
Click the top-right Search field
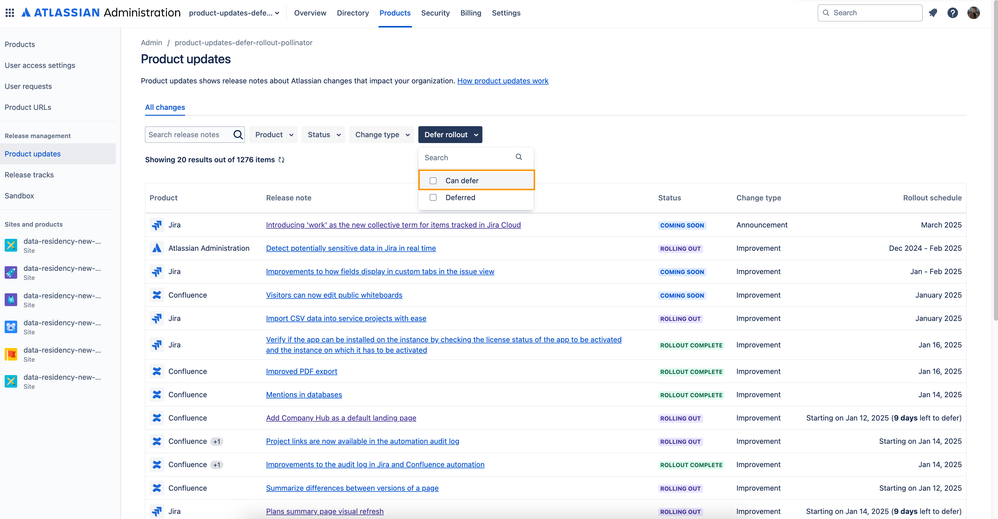tap(869, 13)
